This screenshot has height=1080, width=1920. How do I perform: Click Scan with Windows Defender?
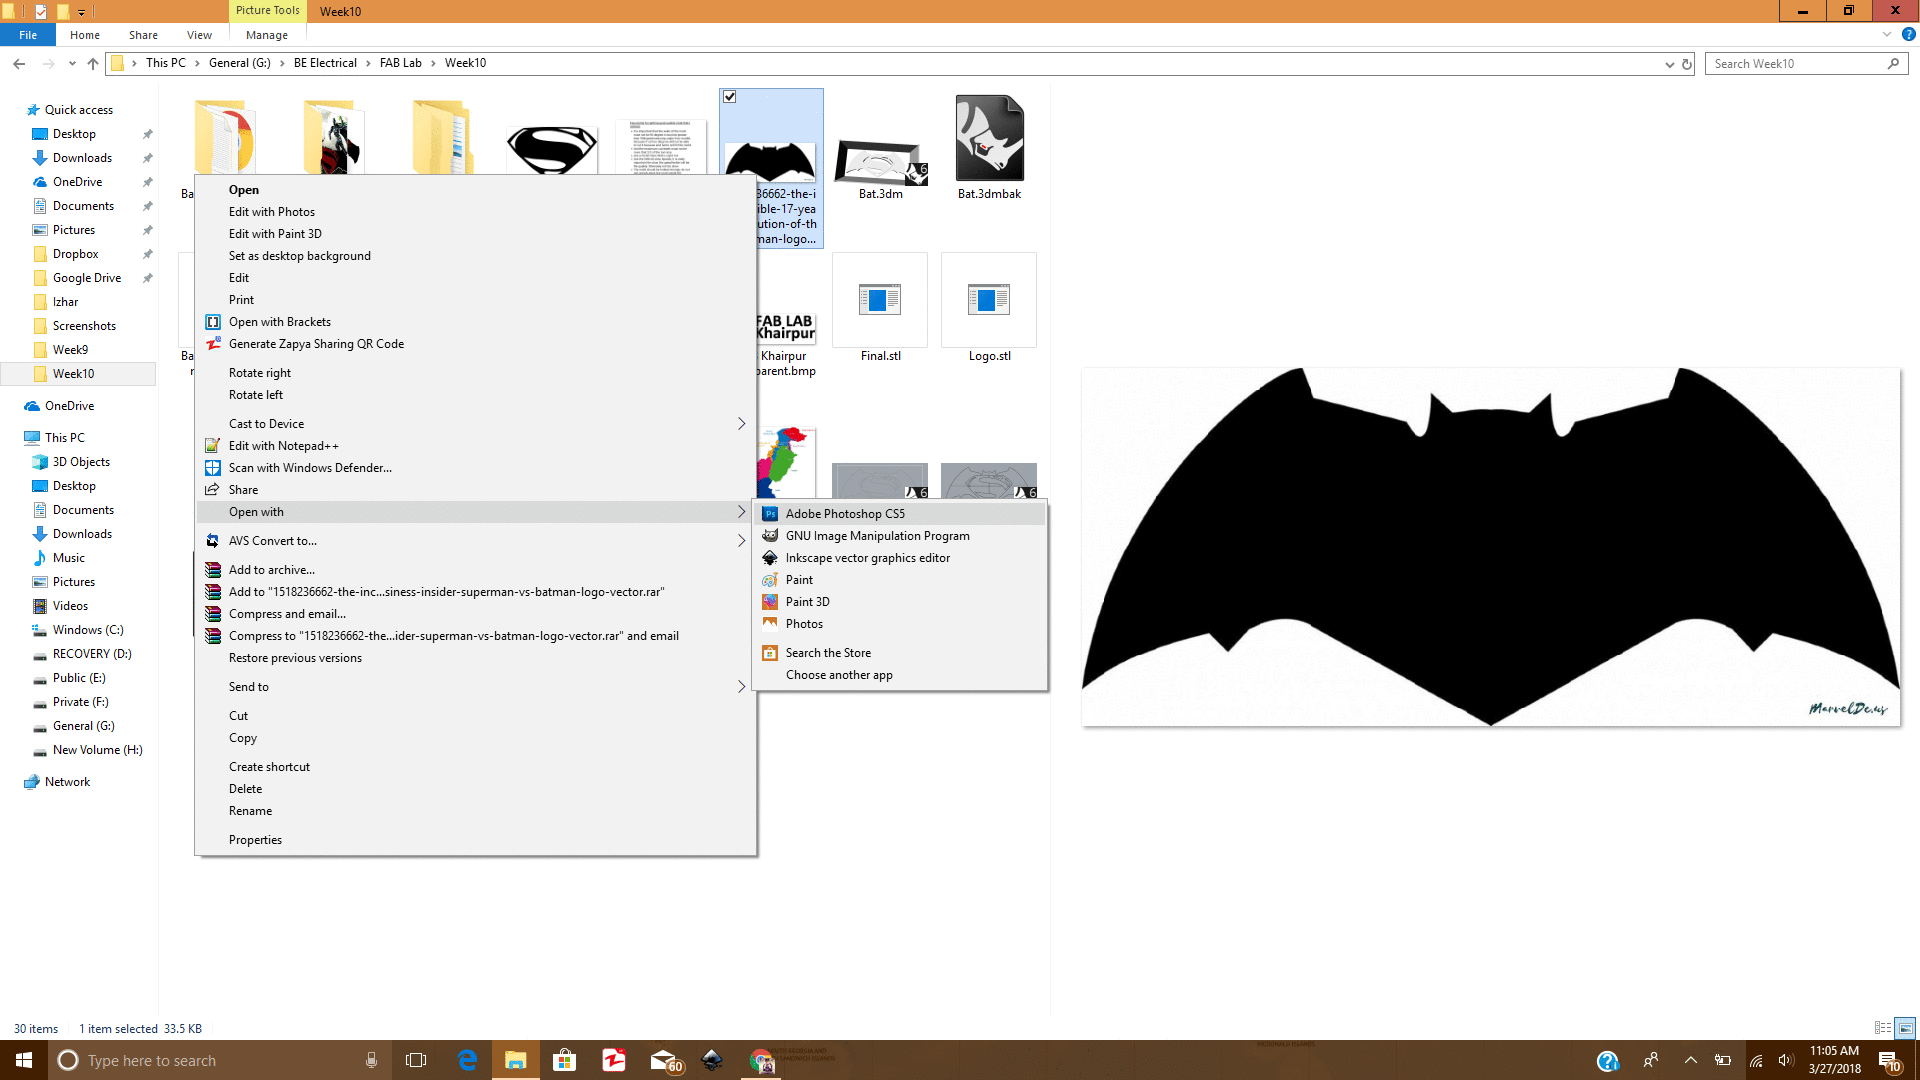(x=309, y=468)
